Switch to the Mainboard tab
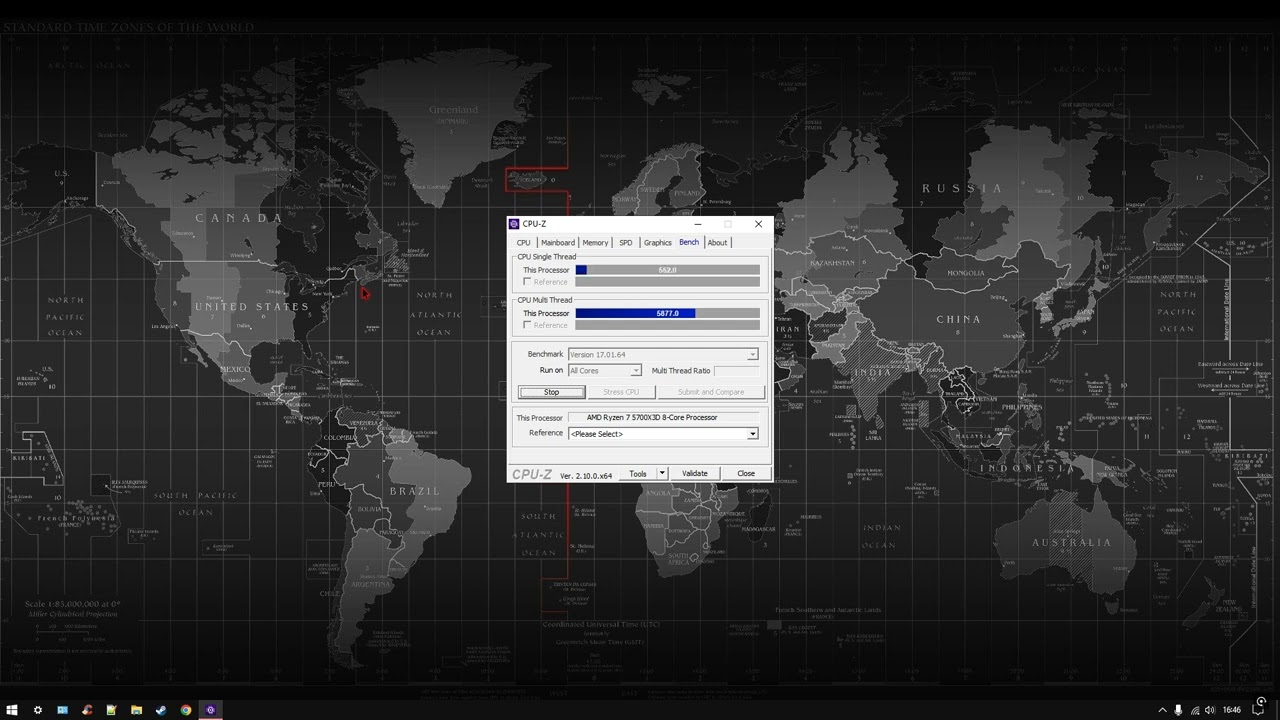Screen dimensions: 1280x720 [x=558, y=243]
